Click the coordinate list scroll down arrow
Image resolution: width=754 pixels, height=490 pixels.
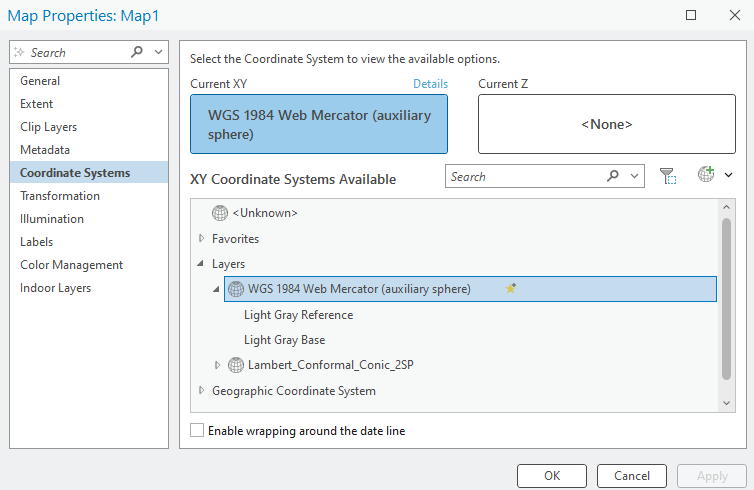(727, 402)
